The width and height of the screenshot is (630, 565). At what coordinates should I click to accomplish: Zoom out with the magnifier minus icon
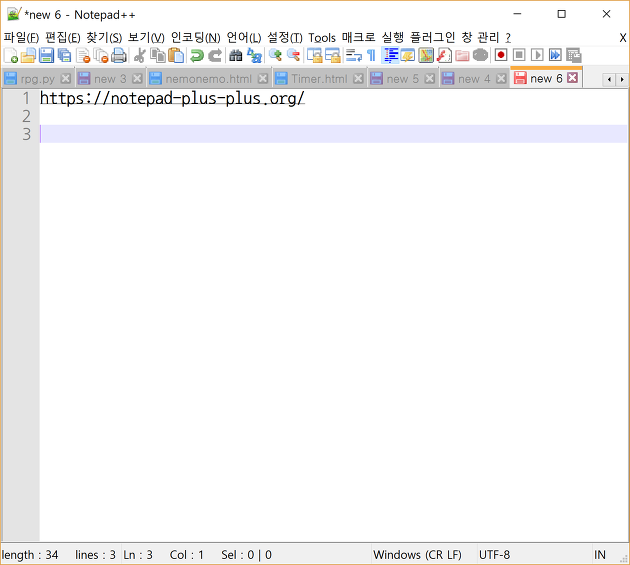click(x=294, y=55)
